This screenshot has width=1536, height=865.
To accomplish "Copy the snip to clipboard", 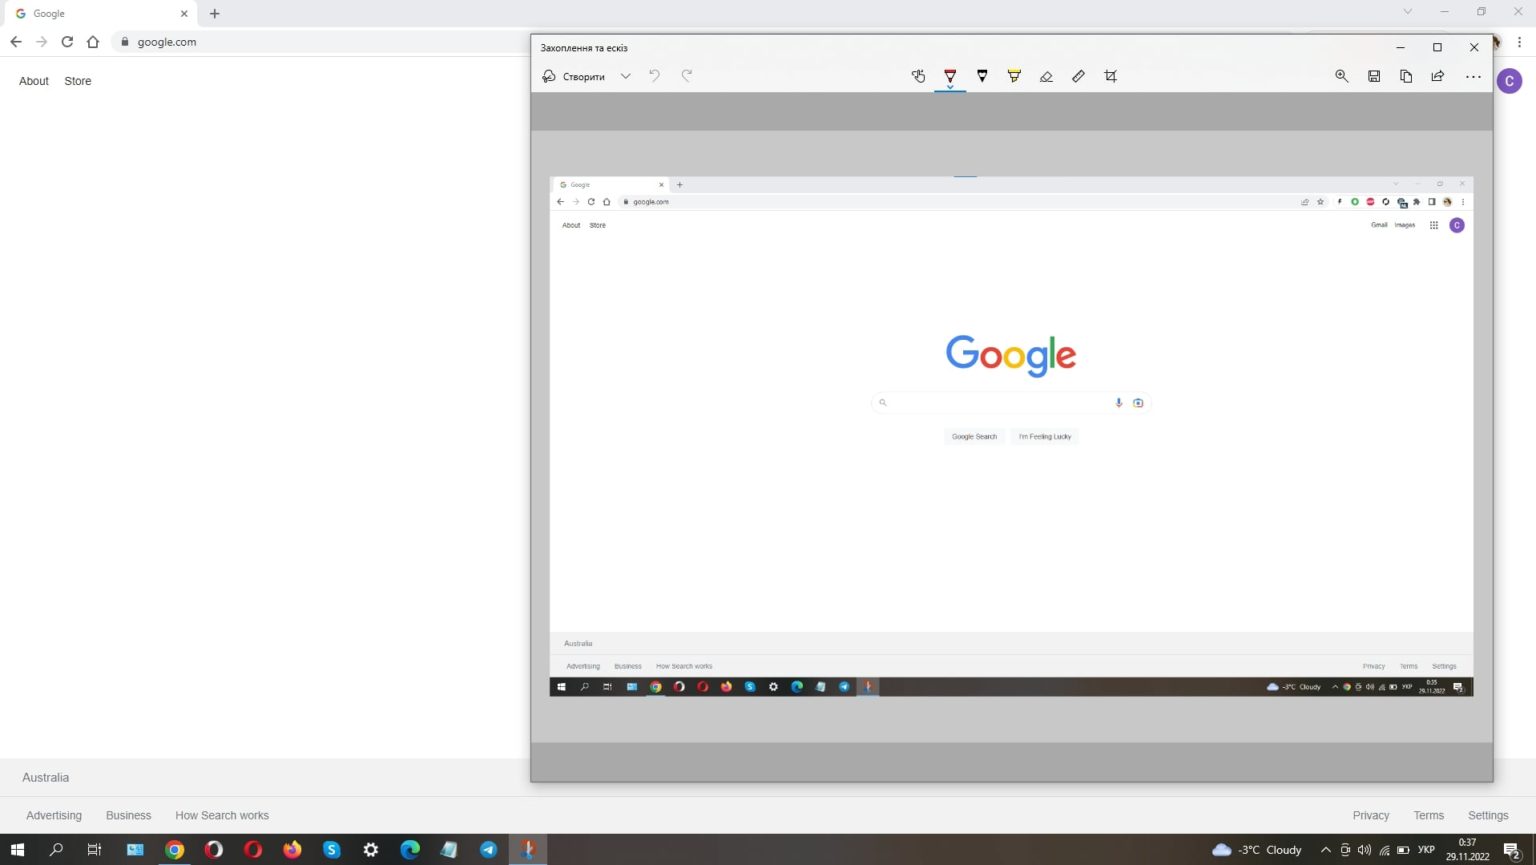I will coord(1406,76).
